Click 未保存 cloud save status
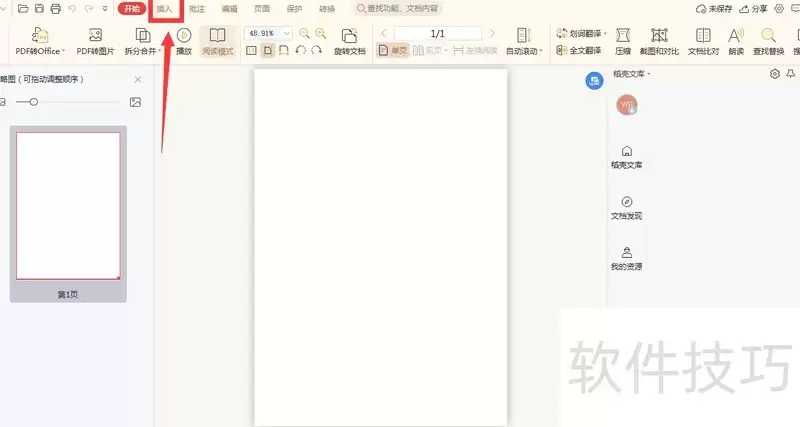The width and height of the screenshot is (800, 427). pyautogui.click(x=714, y=9)
